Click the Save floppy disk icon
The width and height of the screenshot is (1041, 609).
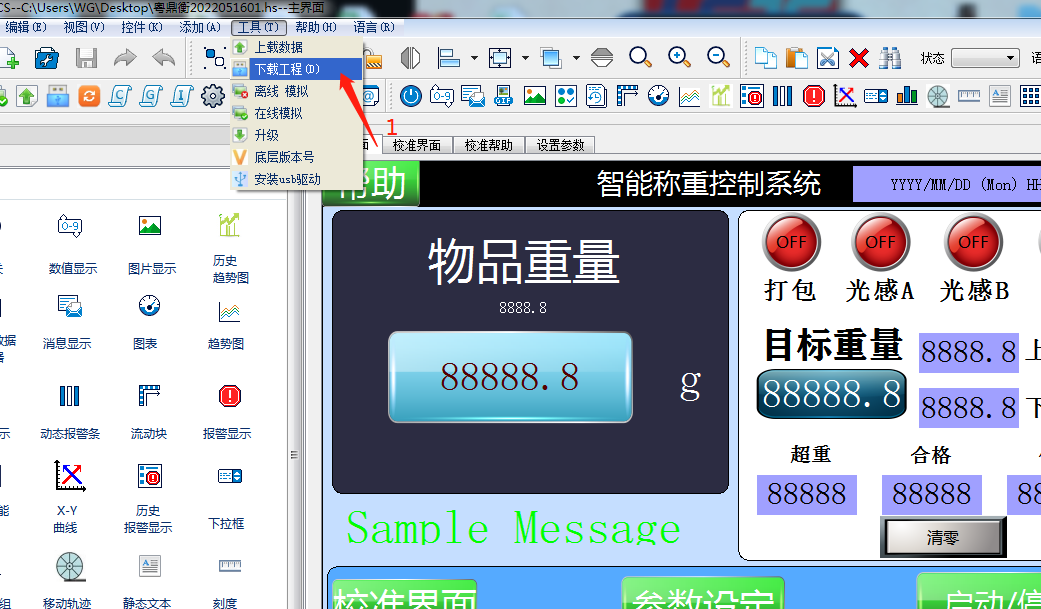[86, 58]
